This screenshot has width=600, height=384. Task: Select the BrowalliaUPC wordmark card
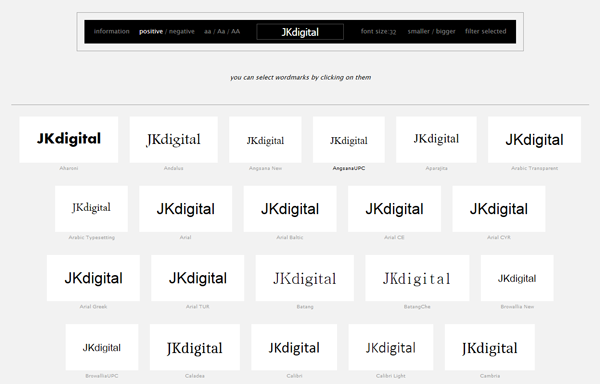point(102,347)
